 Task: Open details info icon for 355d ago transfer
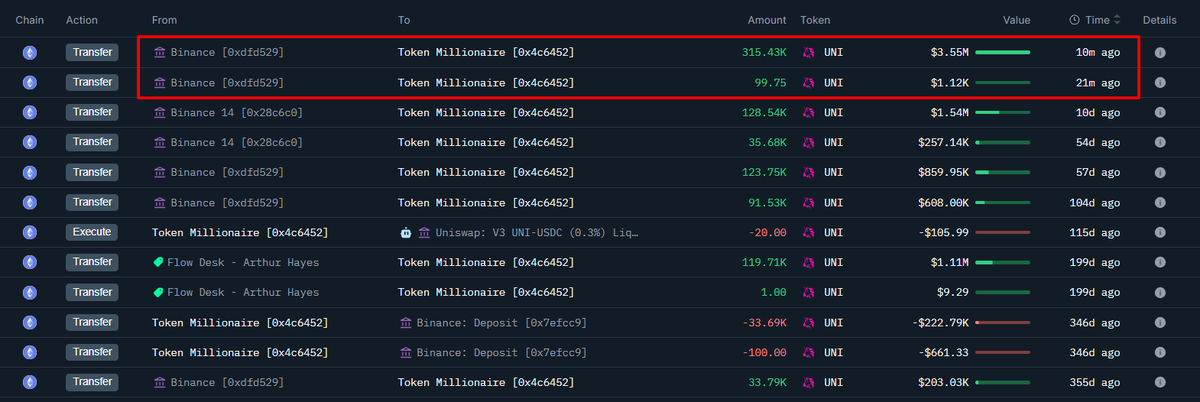click(x=1160, y=382)
